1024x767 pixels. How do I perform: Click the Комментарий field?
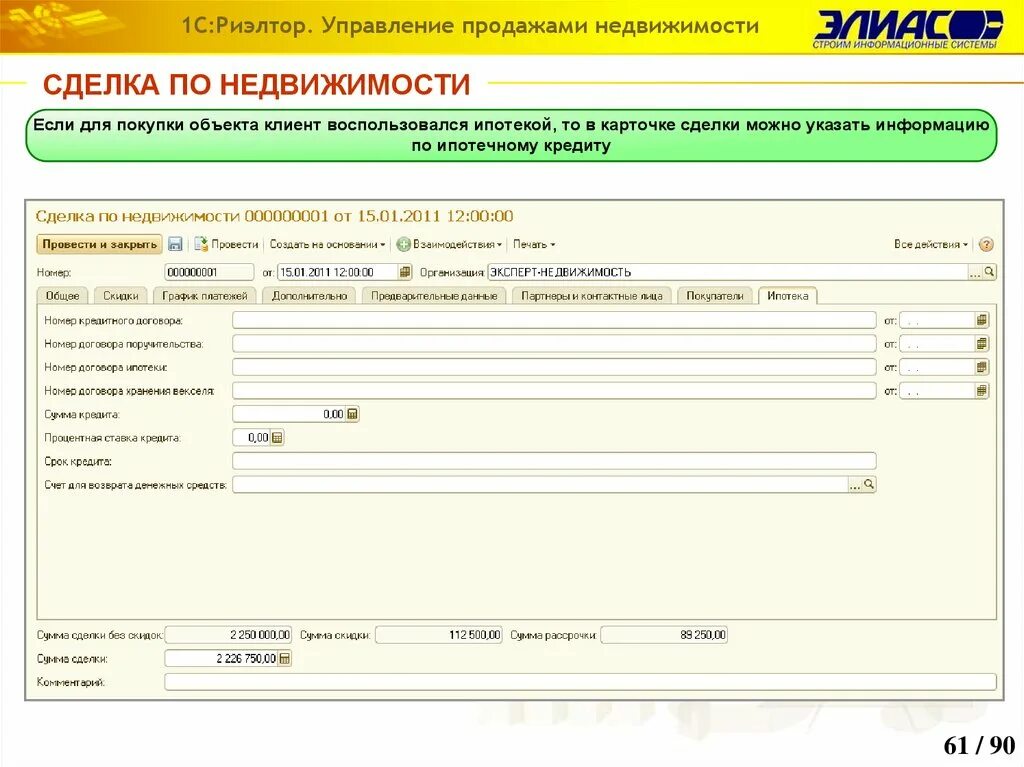[x=581, y=682]
